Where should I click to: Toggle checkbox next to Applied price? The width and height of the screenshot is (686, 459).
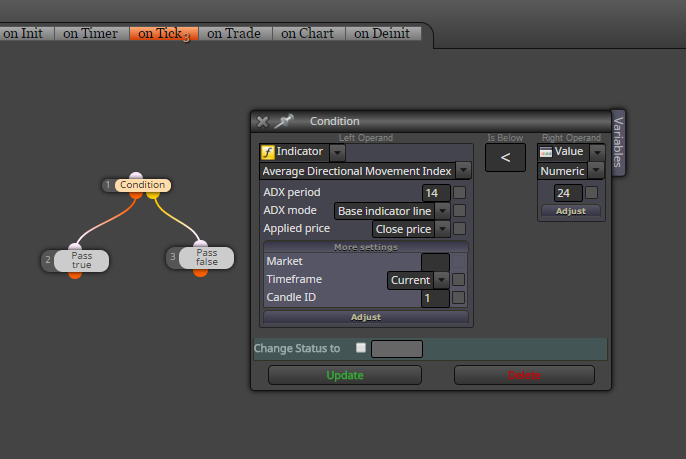pyautogui.click(x=459, y=228)
